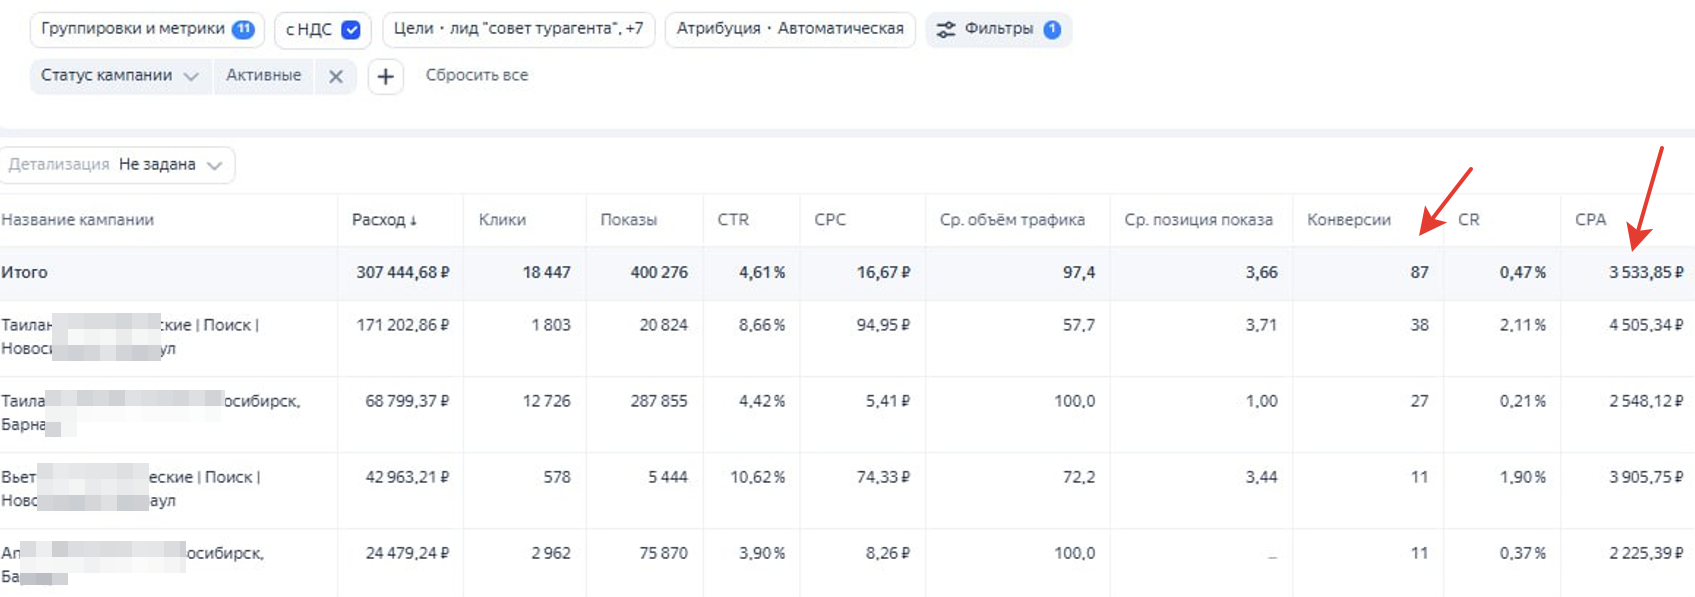Click the CPC column header
This screenshot has width=1695, height=597.
click(x=830, y=220)
